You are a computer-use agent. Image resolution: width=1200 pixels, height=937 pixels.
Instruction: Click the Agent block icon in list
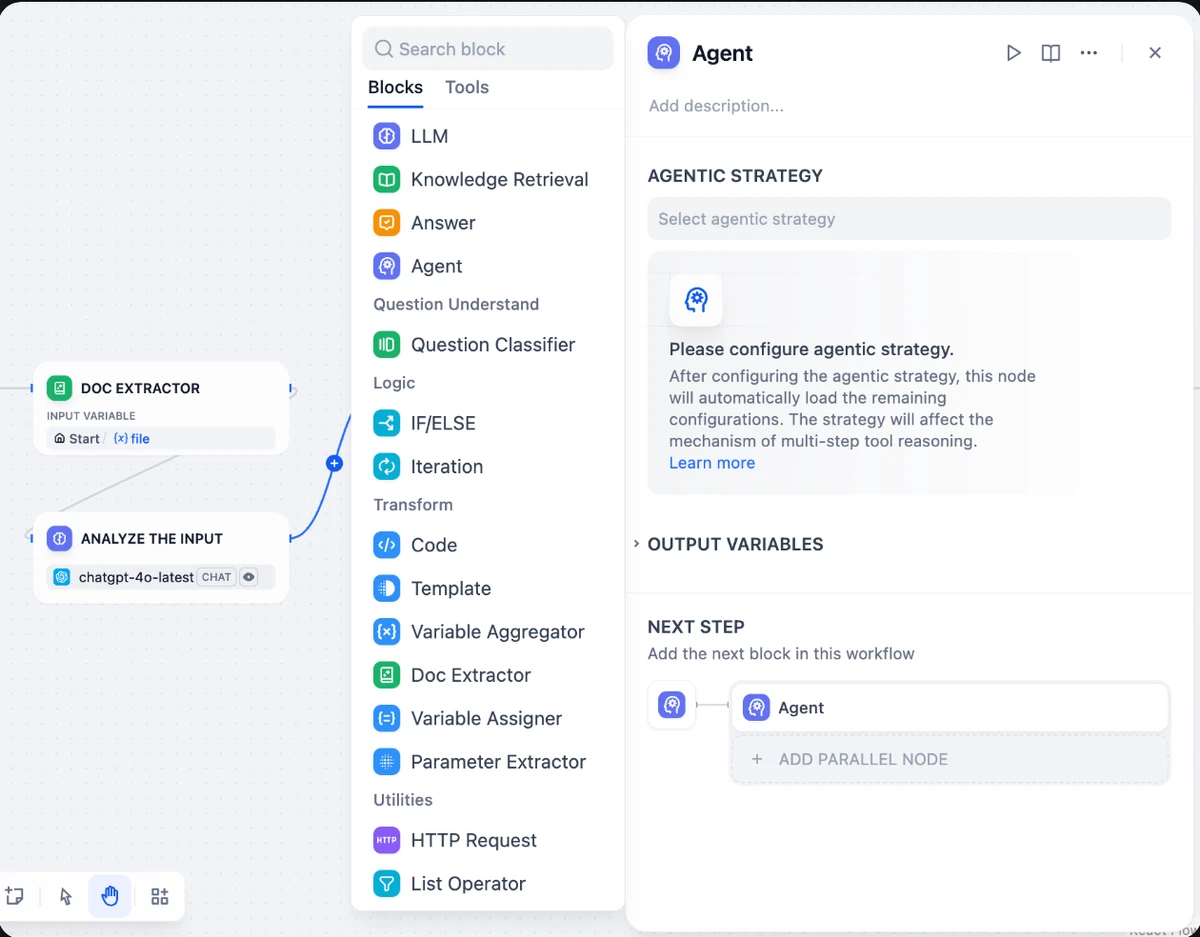(x=387, y=266)
